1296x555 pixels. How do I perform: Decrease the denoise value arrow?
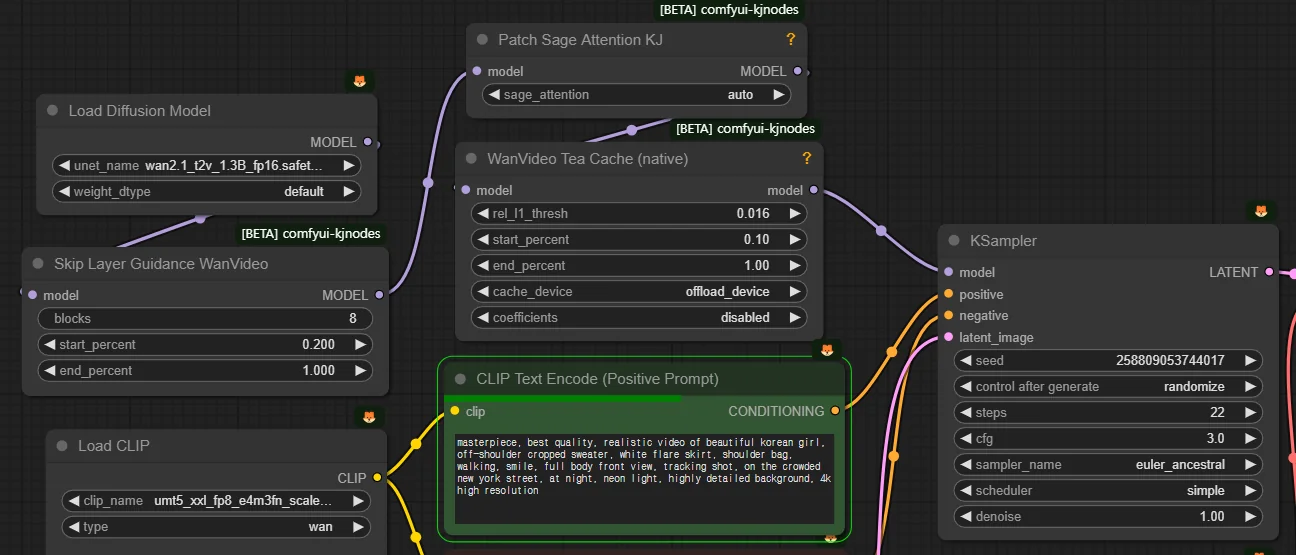pyautogui.click(x=965, y=516)
